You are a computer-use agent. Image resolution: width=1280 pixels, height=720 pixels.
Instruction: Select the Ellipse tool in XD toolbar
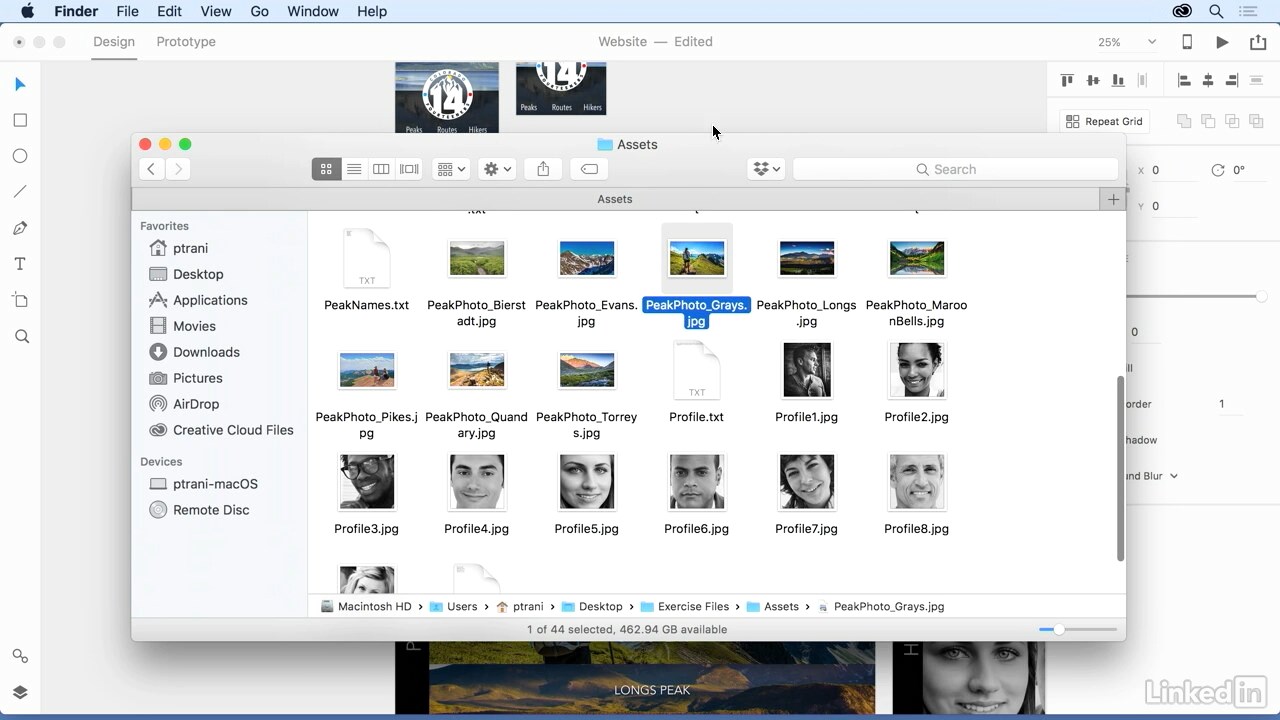click(20, 156)
